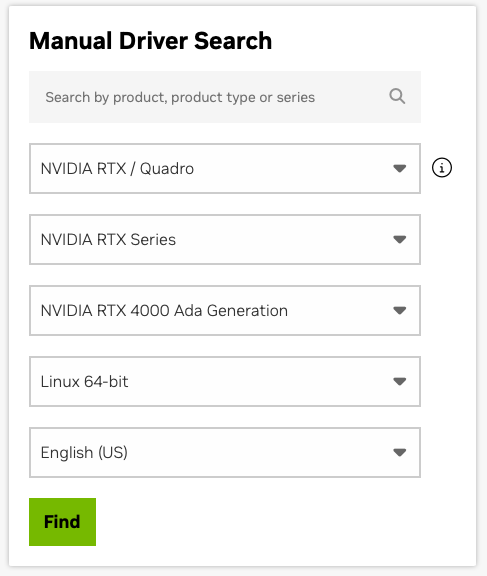This screenshot has width=487, height=576.
Task: Expand the NVIDIA RTX Series dropdown
Action: click(225, 240)
